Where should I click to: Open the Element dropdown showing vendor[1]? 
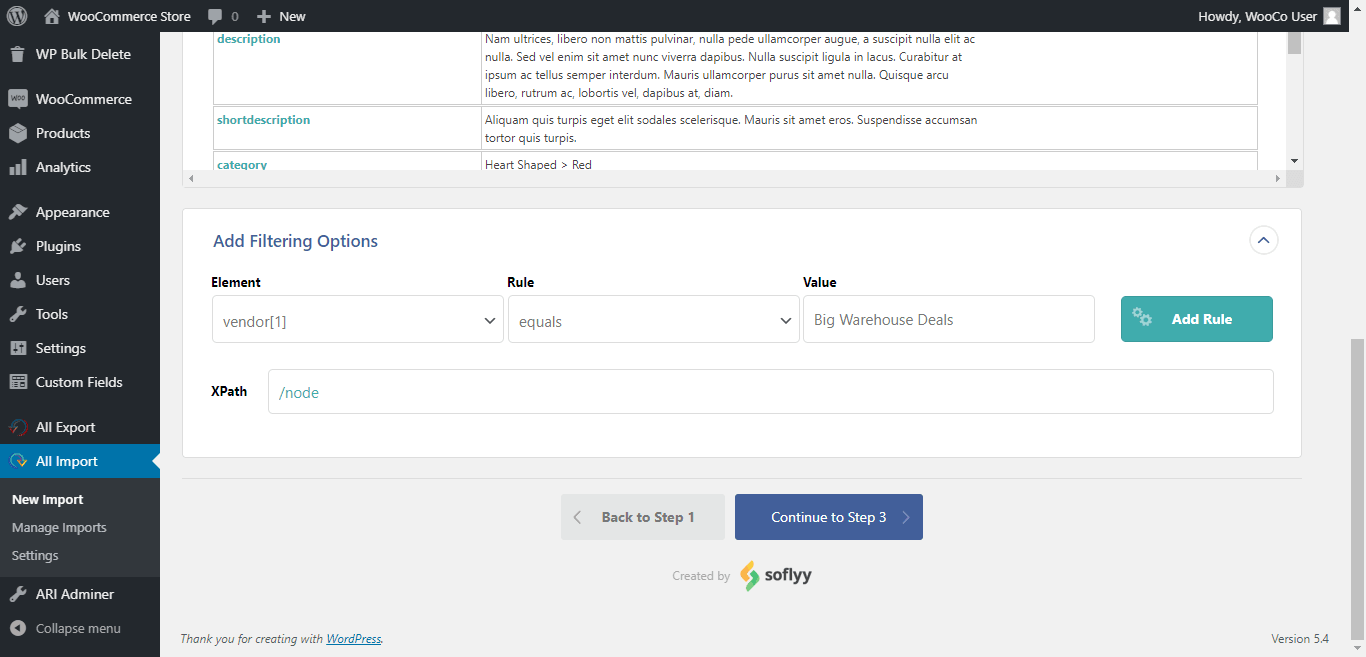click(357, 320)
